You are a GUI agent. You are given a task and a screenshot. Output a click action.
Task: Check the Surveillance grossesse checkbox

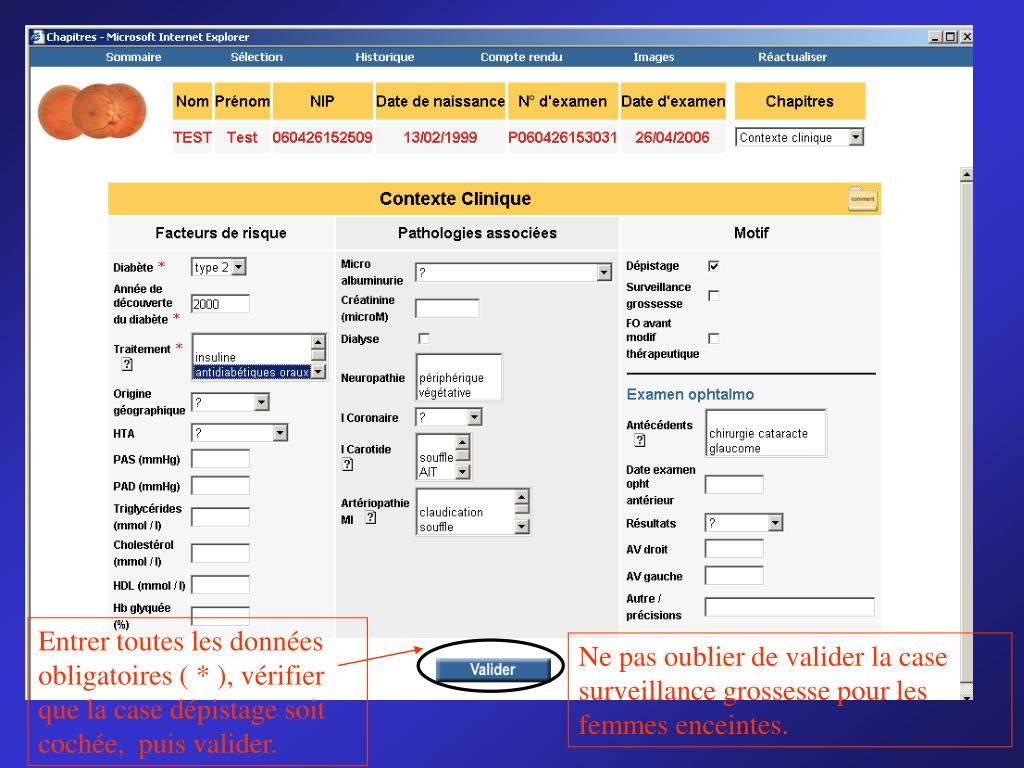(714, 296)
